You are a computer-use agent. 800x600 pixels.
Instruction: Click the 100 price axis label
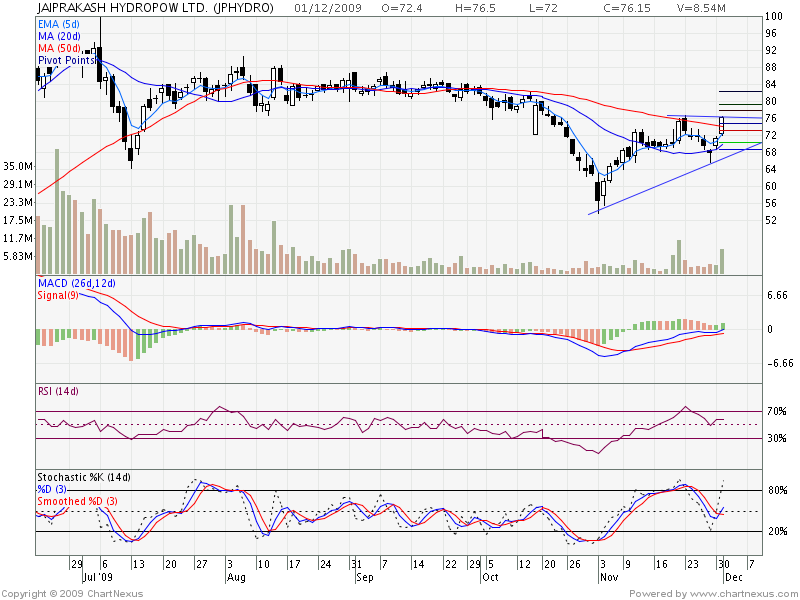click(x=774, y=16)
